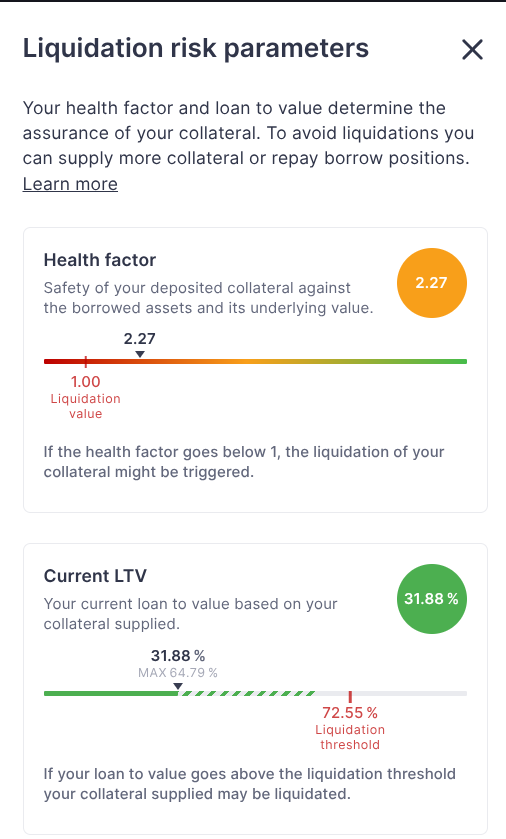Click the Liquidation risk parameters title
506x839 pixels.
(196, 48)
